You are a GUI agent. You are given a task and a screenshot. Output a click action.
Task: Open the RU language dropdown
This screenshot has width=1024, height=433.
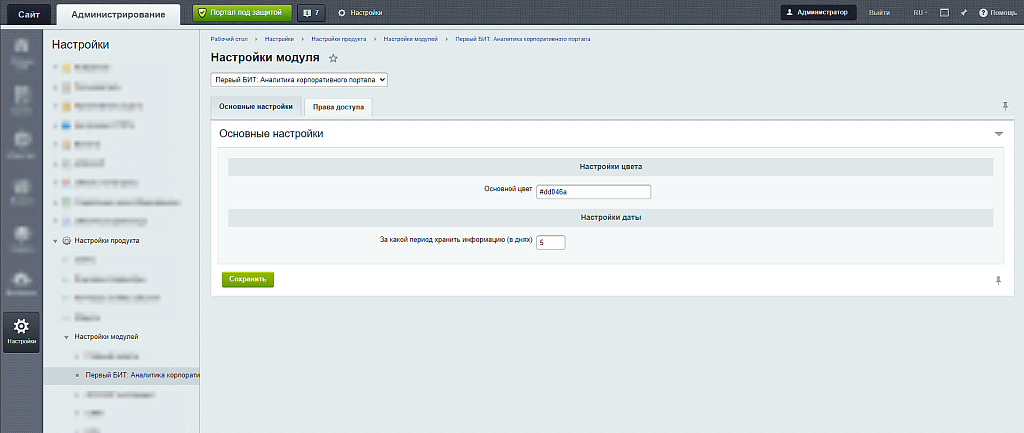point(919,13)
